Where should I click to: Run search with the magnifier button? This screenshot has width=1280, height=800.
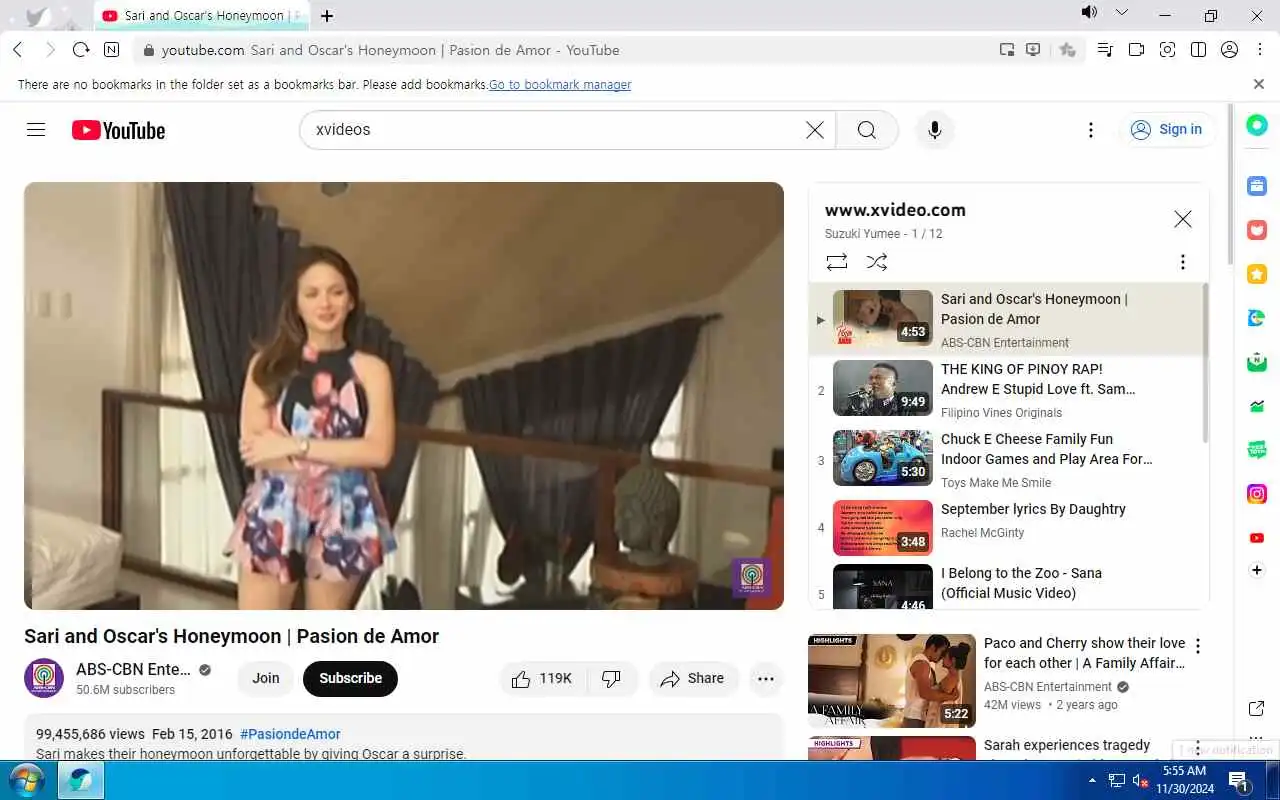tap(867, 130)
